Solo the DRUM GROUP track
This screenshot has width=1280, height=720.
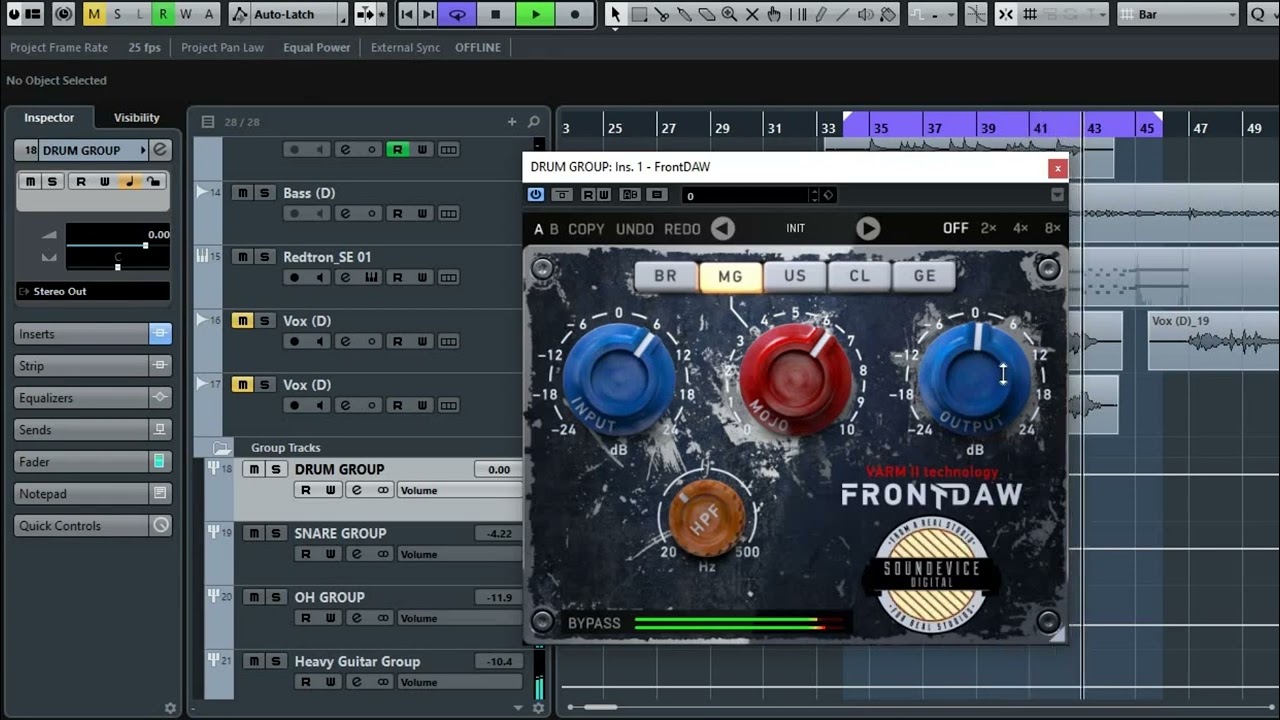click(276, 470)
